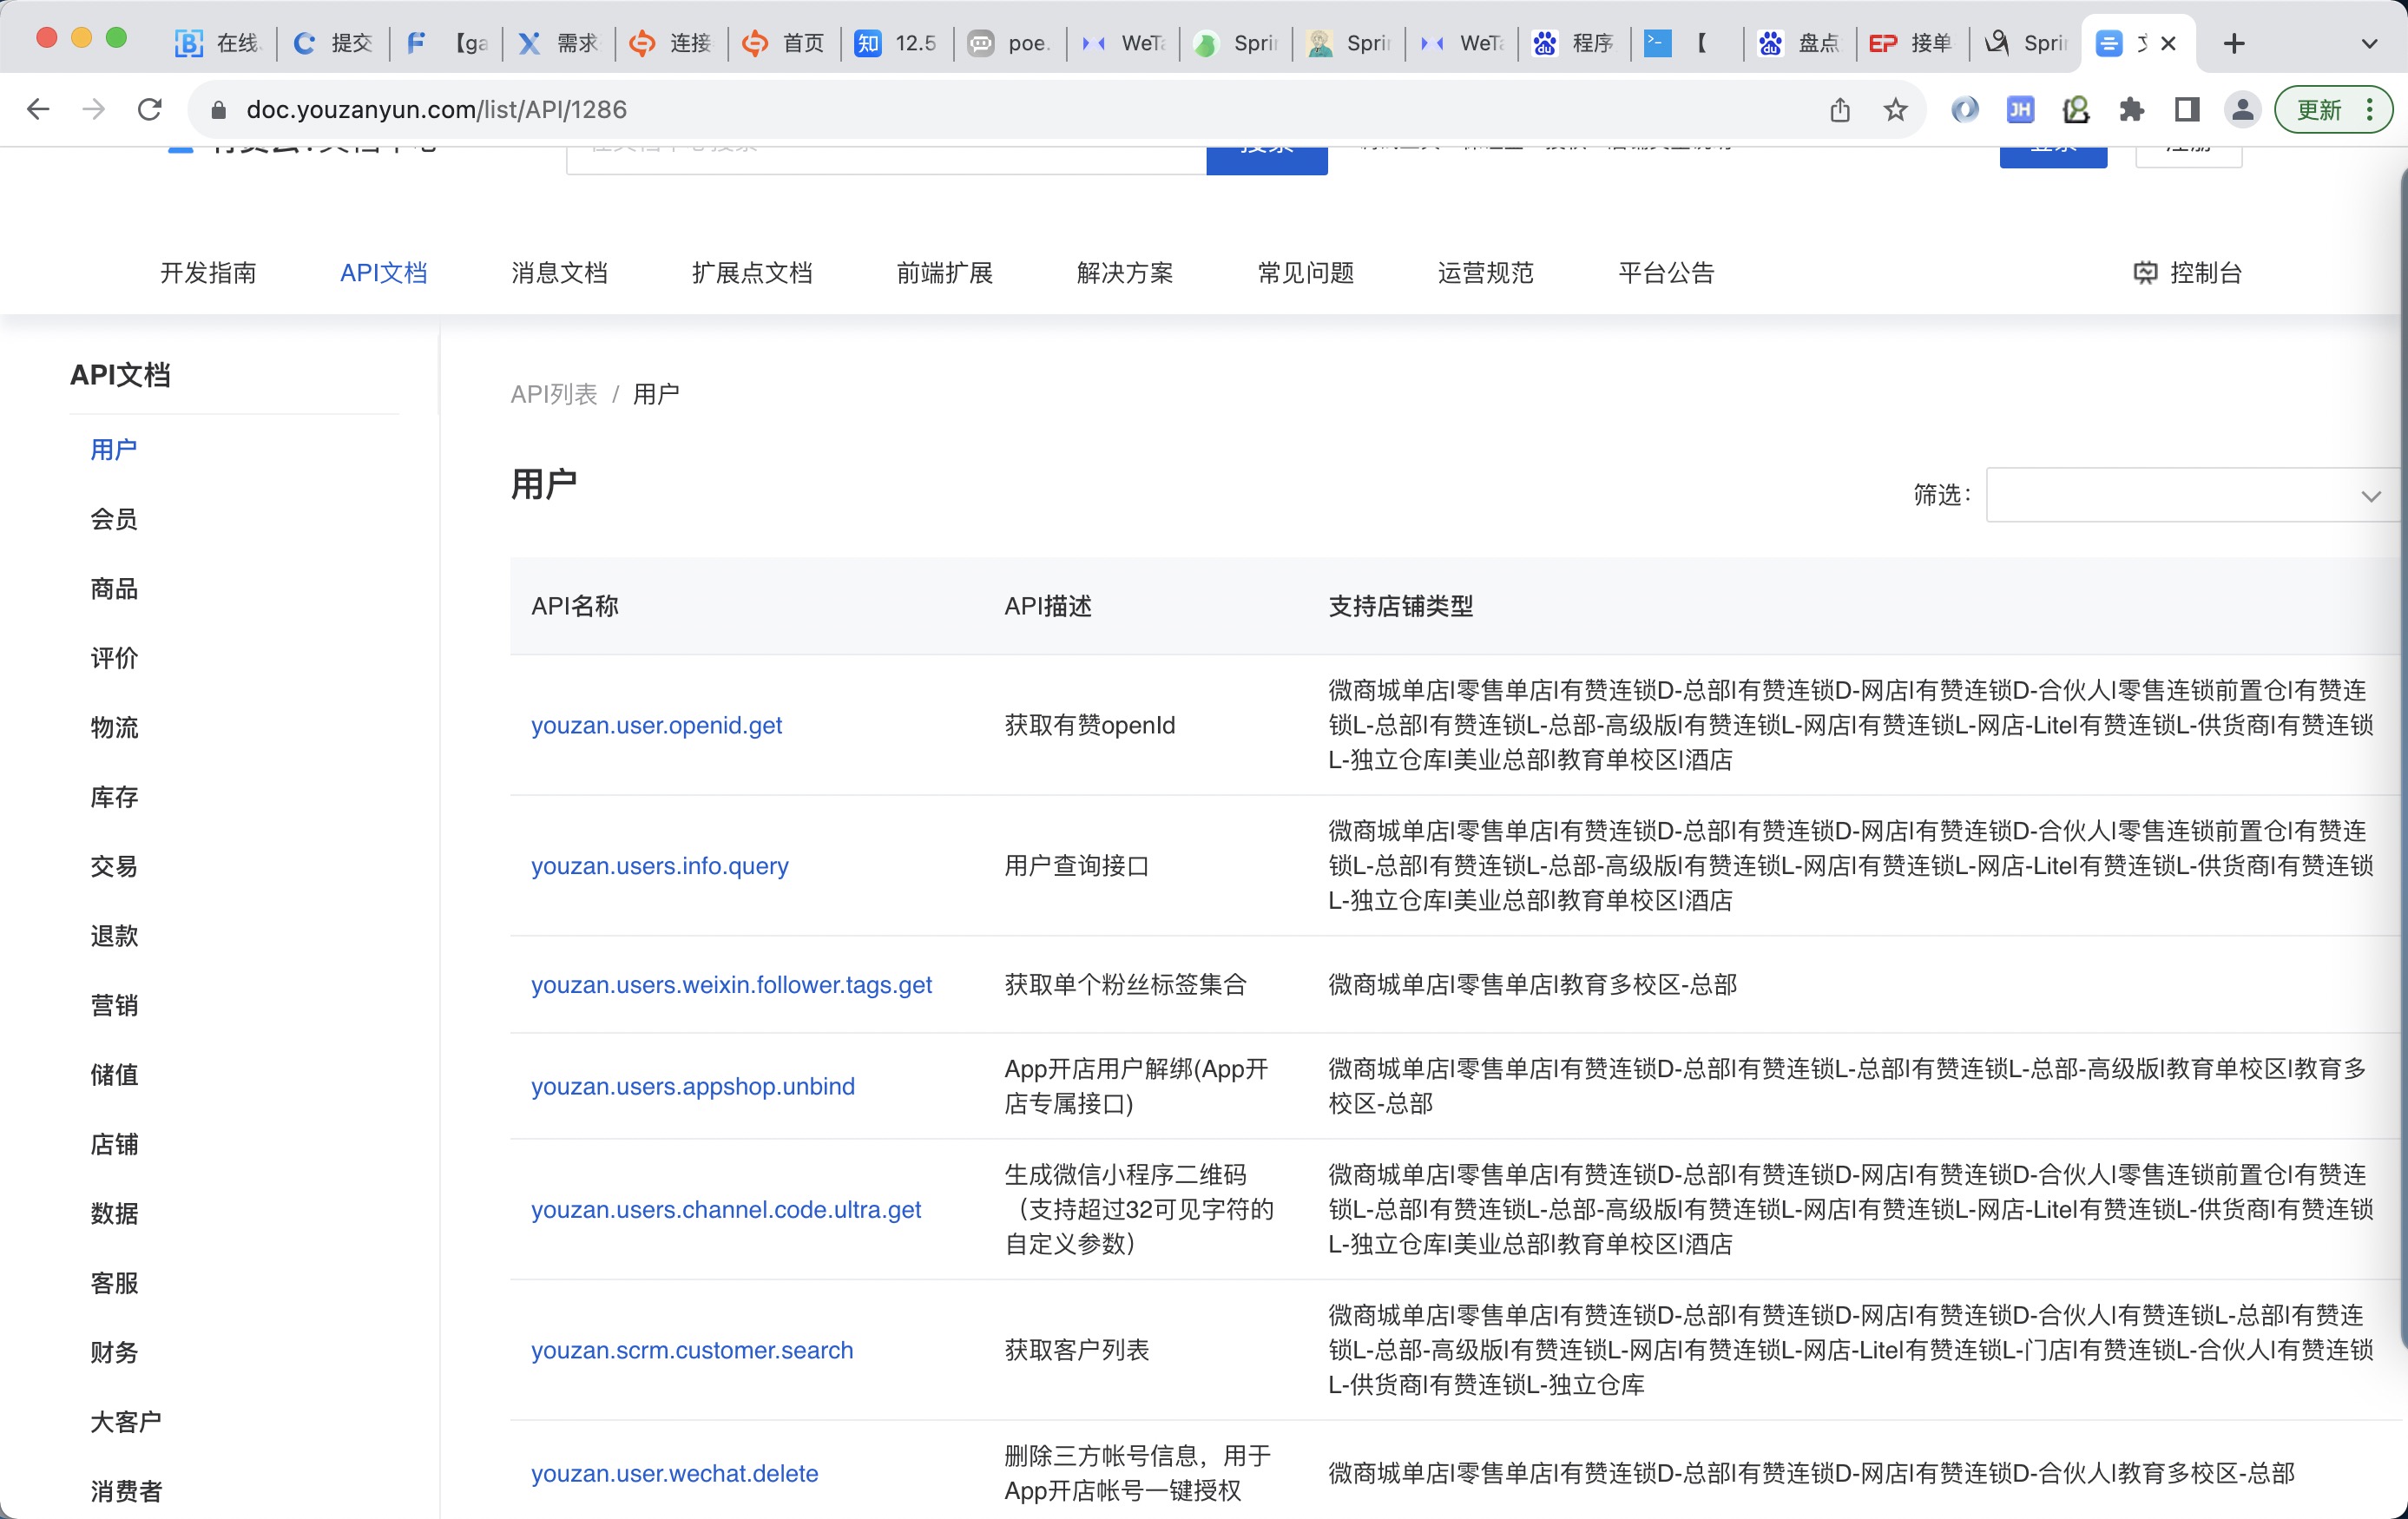Toggle the browser side panel icon
Viewport: 2408px width, 1519px height.
coord(2187,109)
